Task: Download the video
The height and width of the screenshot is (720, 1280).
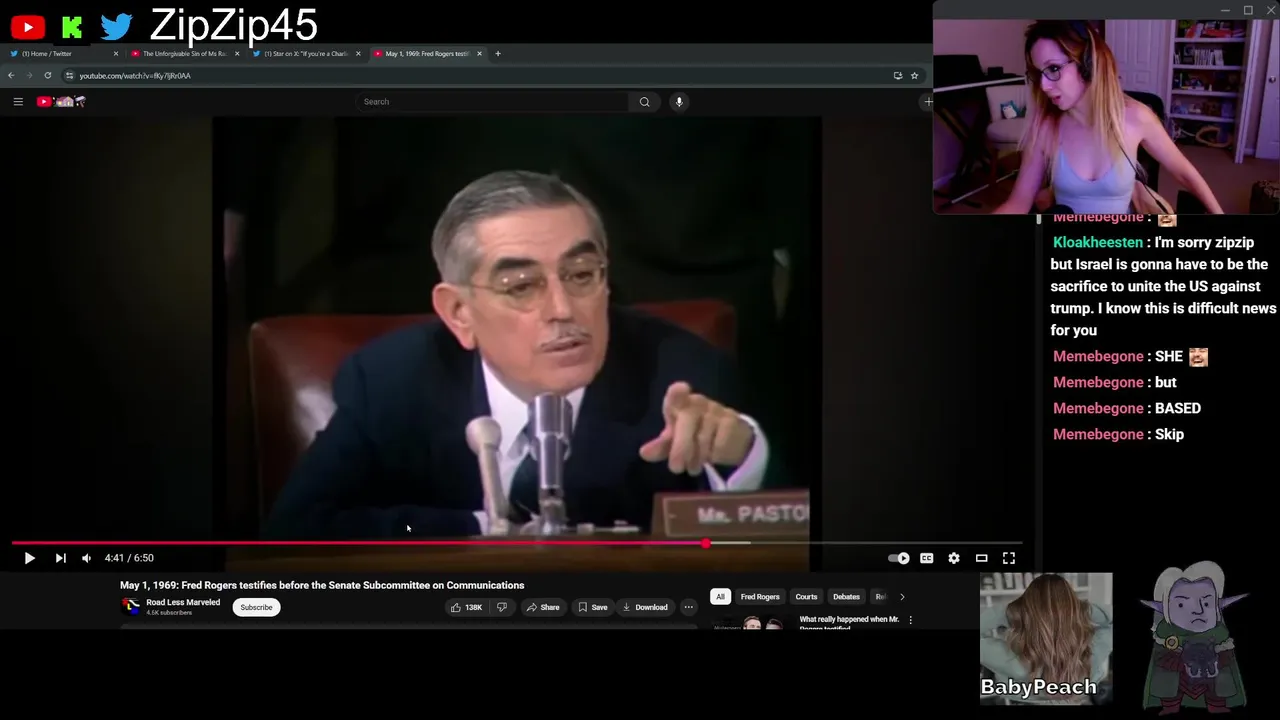Action: tap(645, 607)
